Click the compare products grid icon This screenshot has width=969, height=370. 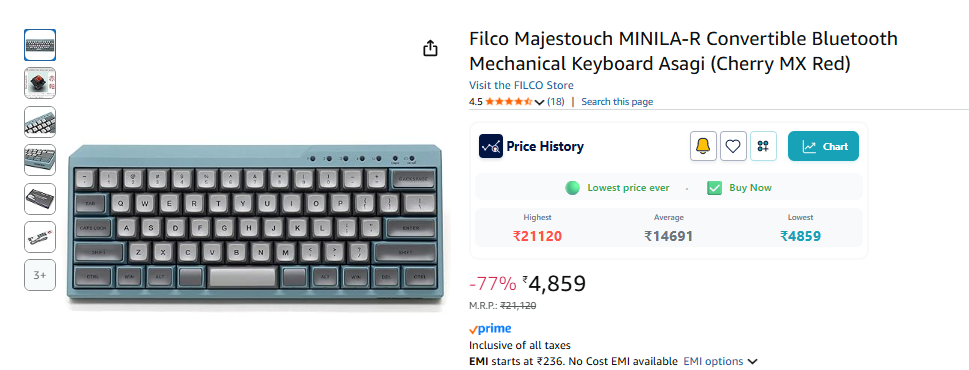pos(763,146)
